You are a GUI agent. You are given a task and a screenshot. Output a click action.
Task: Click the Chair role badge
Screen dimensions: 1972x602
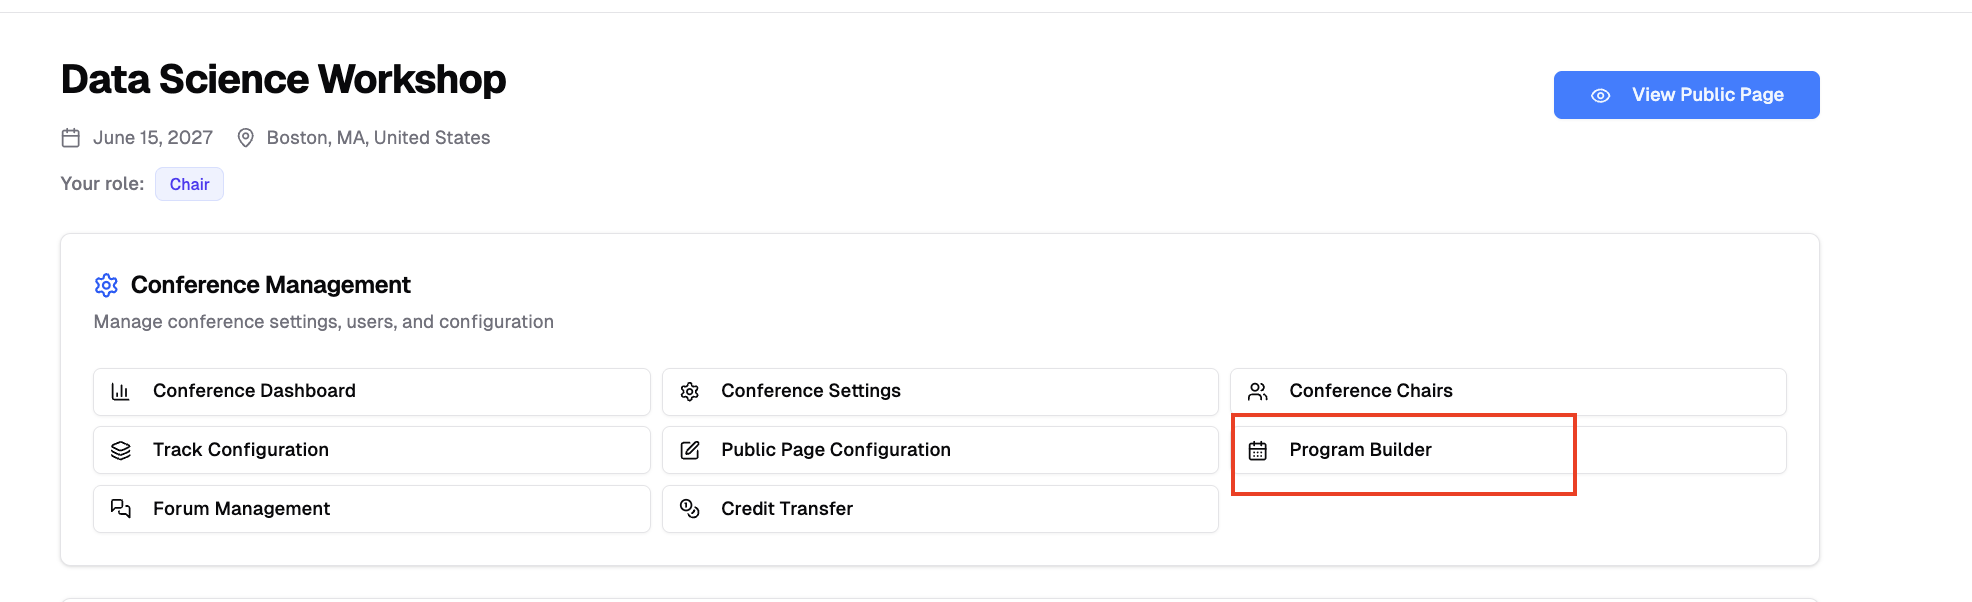coord(189,184)
